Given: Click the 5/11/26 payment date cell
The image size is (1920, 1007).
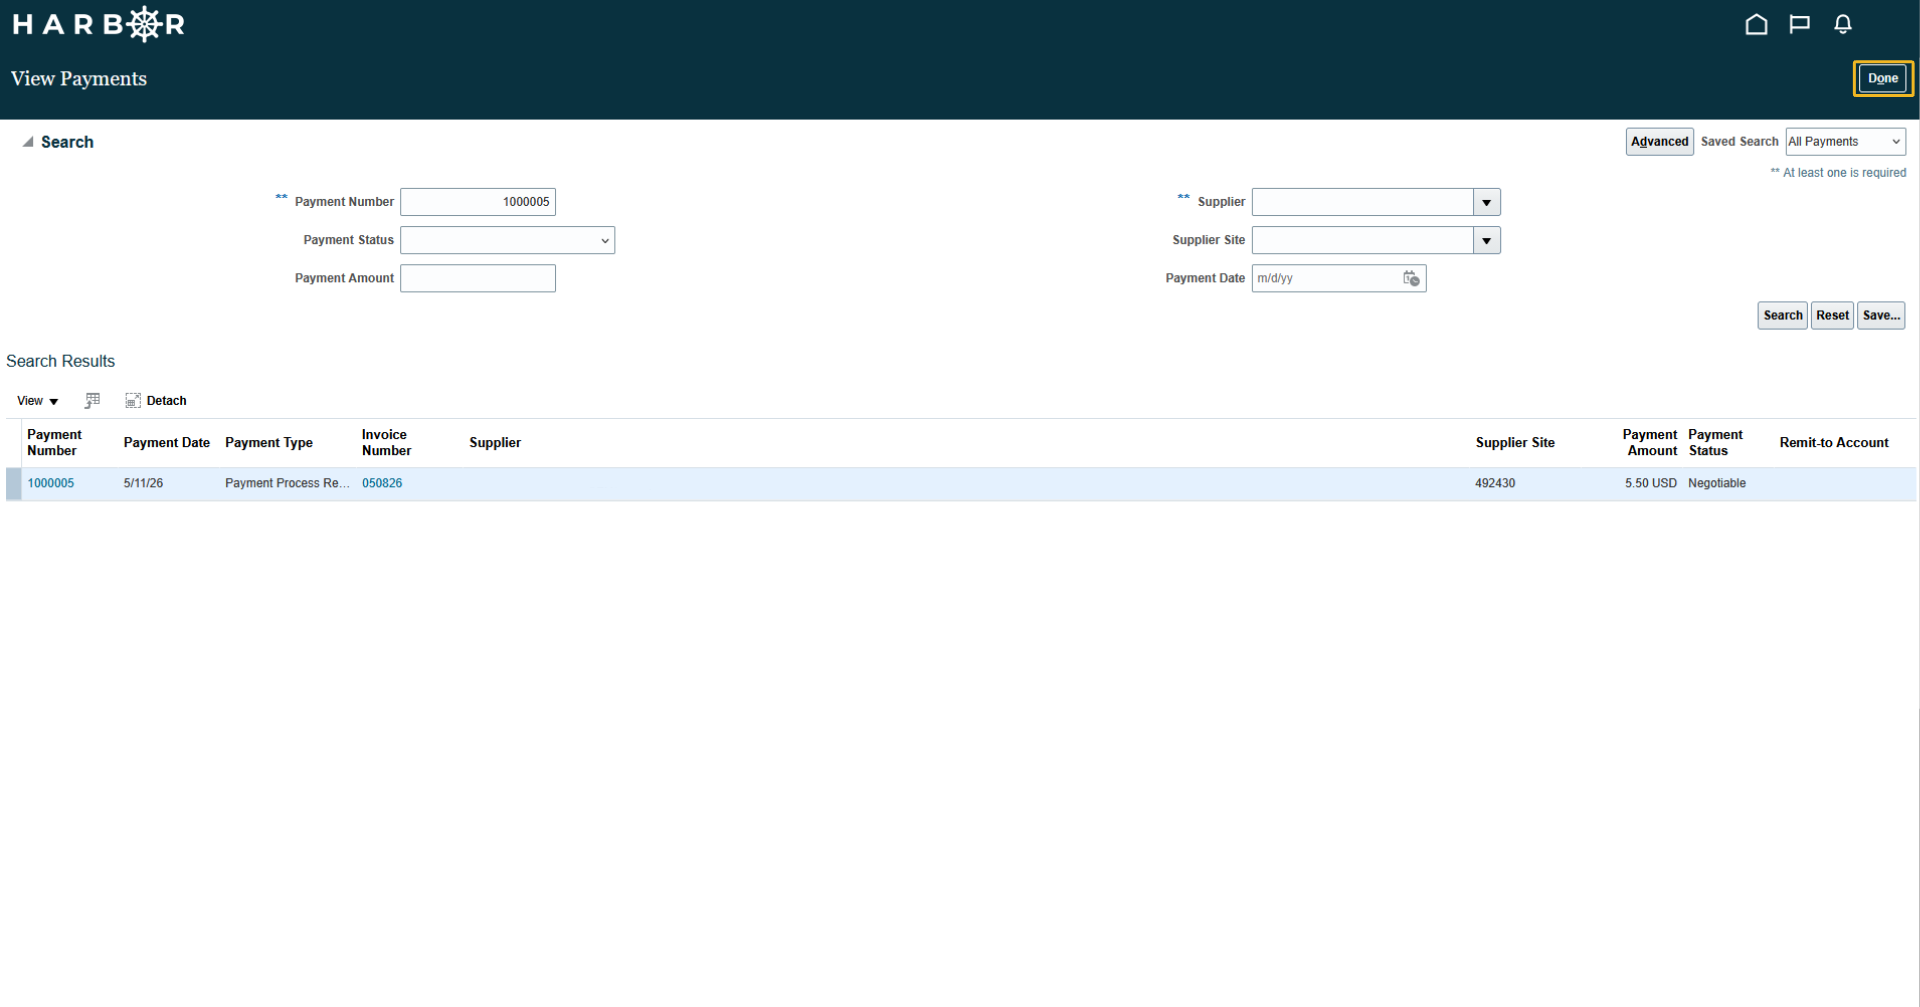Looking at the screenshot, I should [x=143, y=483].
